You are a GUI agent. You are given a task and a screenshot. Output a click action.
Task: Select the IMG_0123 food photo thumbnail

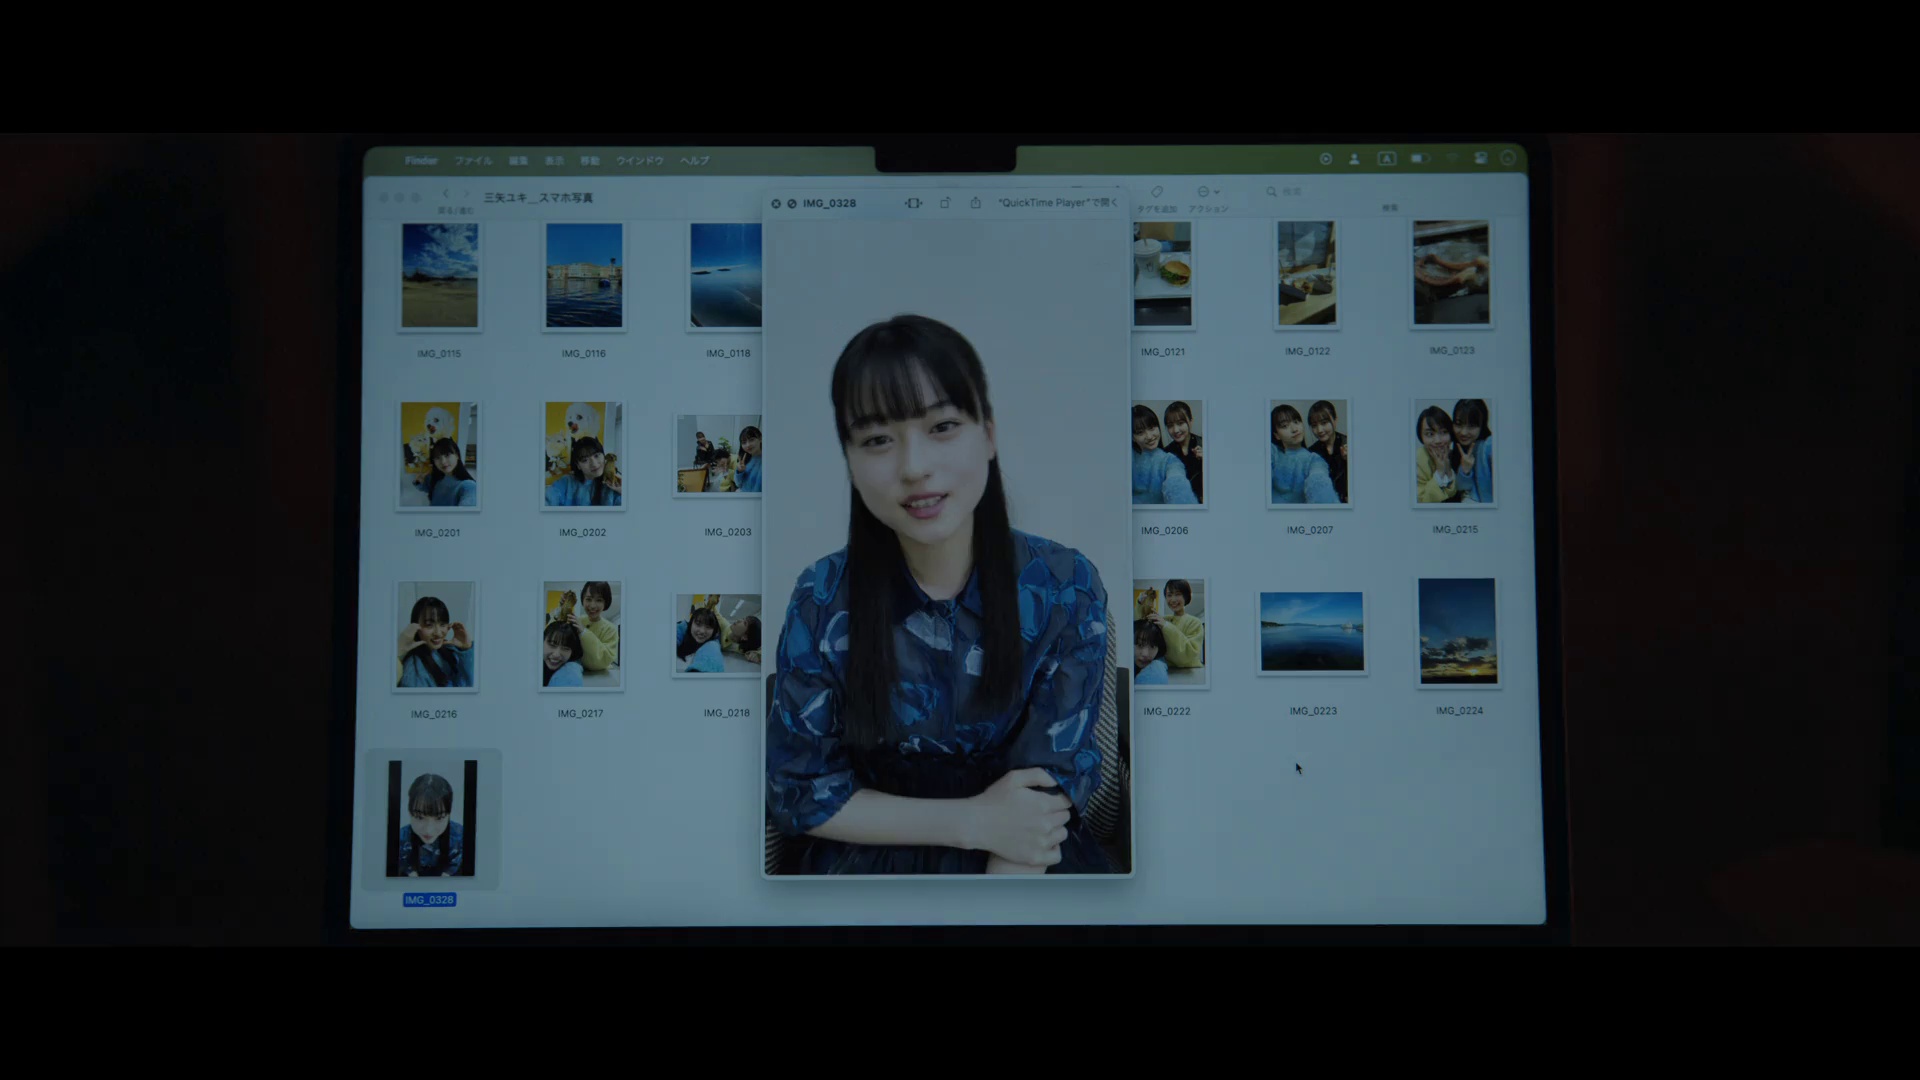tap(1451, 273)
